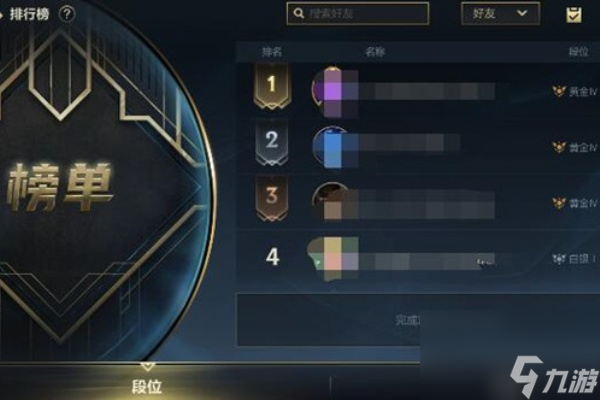Viewport: 600px width, 400px height.
Task: Click the rank 3 bronze badge
Action: coord(272,198)
